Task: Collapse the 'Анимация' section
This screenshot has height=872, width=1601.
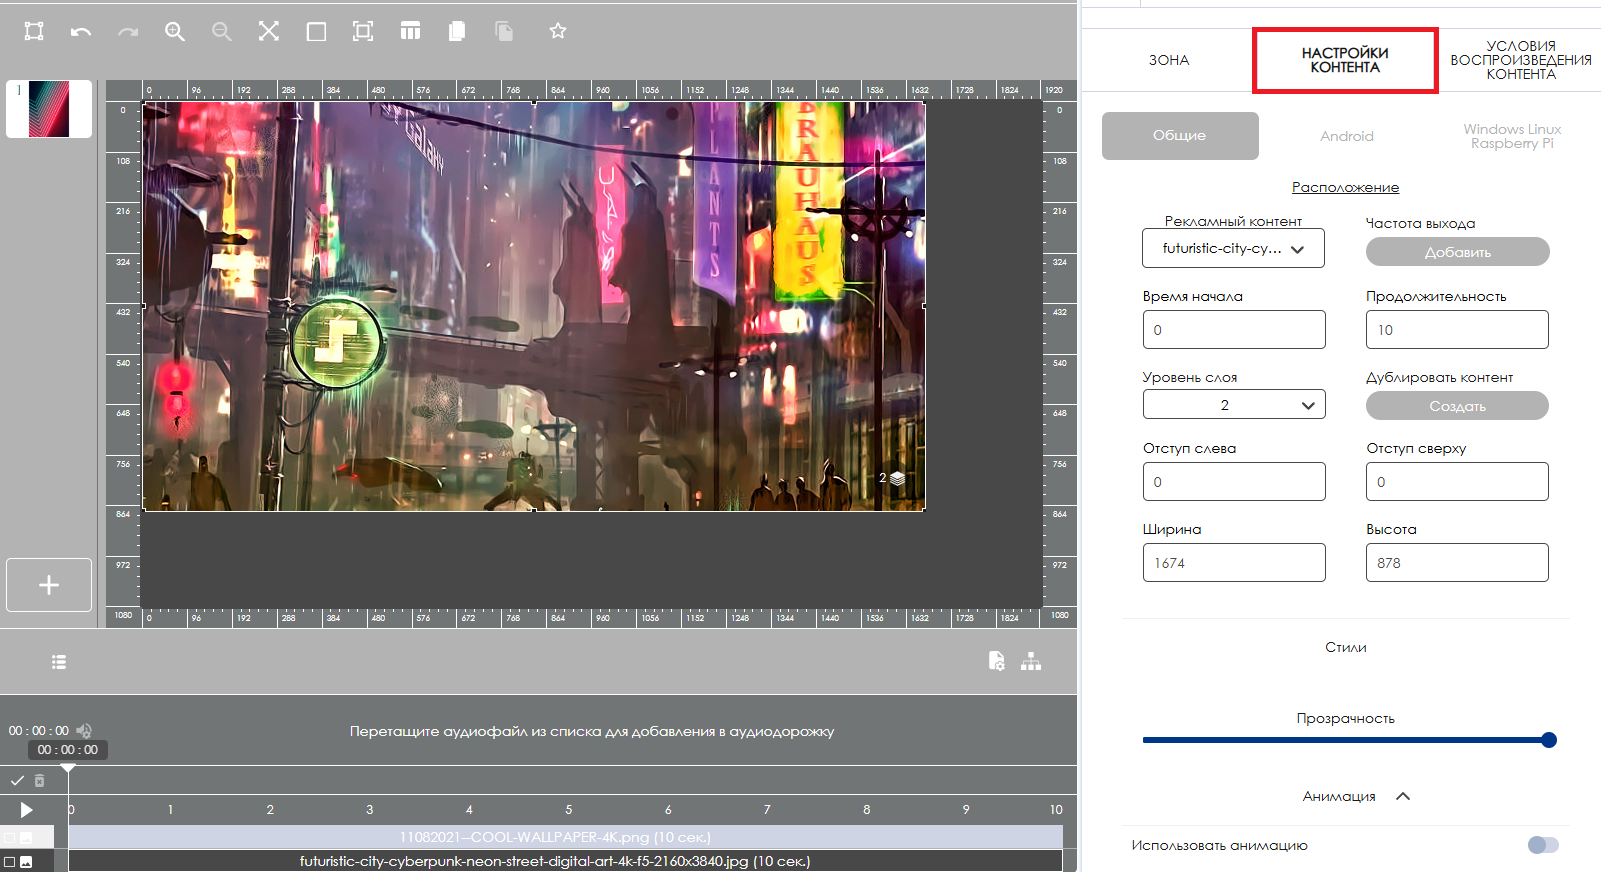Action: point(1402,796)
